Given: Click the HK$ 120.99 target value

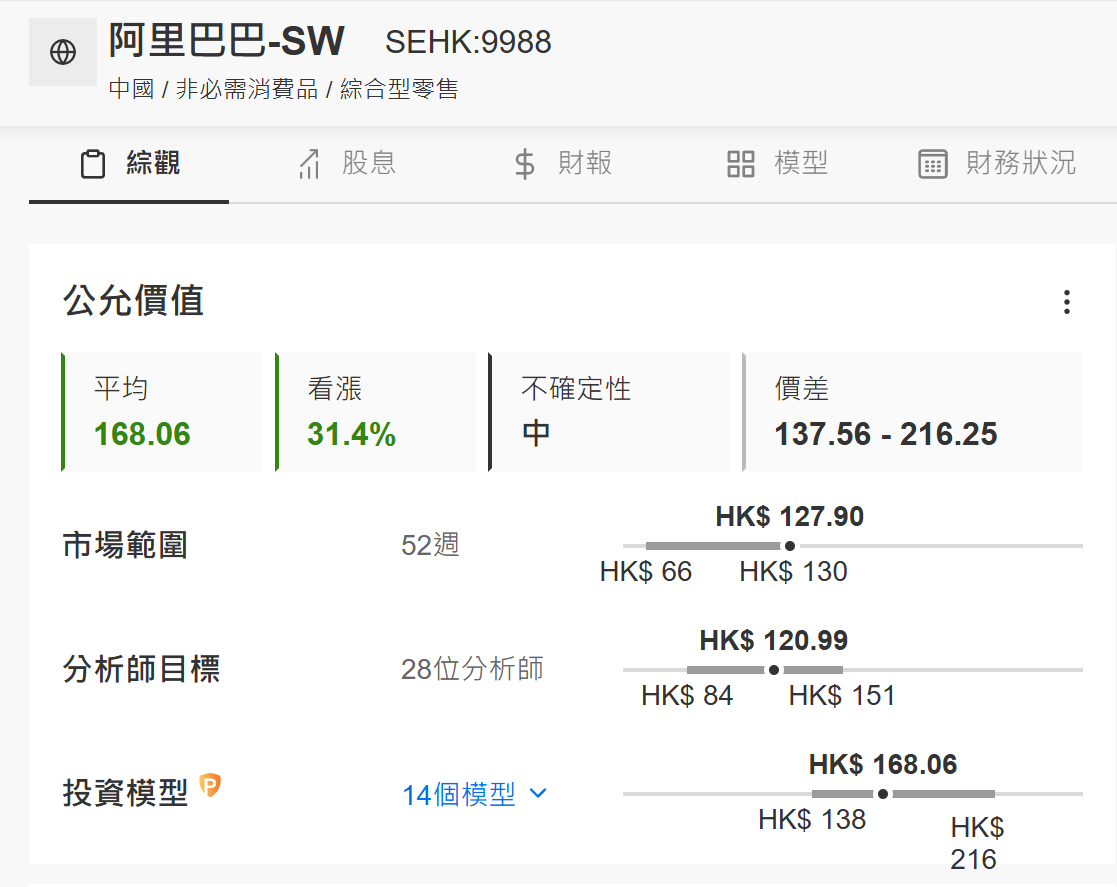Looking at the screenshot, I should (774, 640).
